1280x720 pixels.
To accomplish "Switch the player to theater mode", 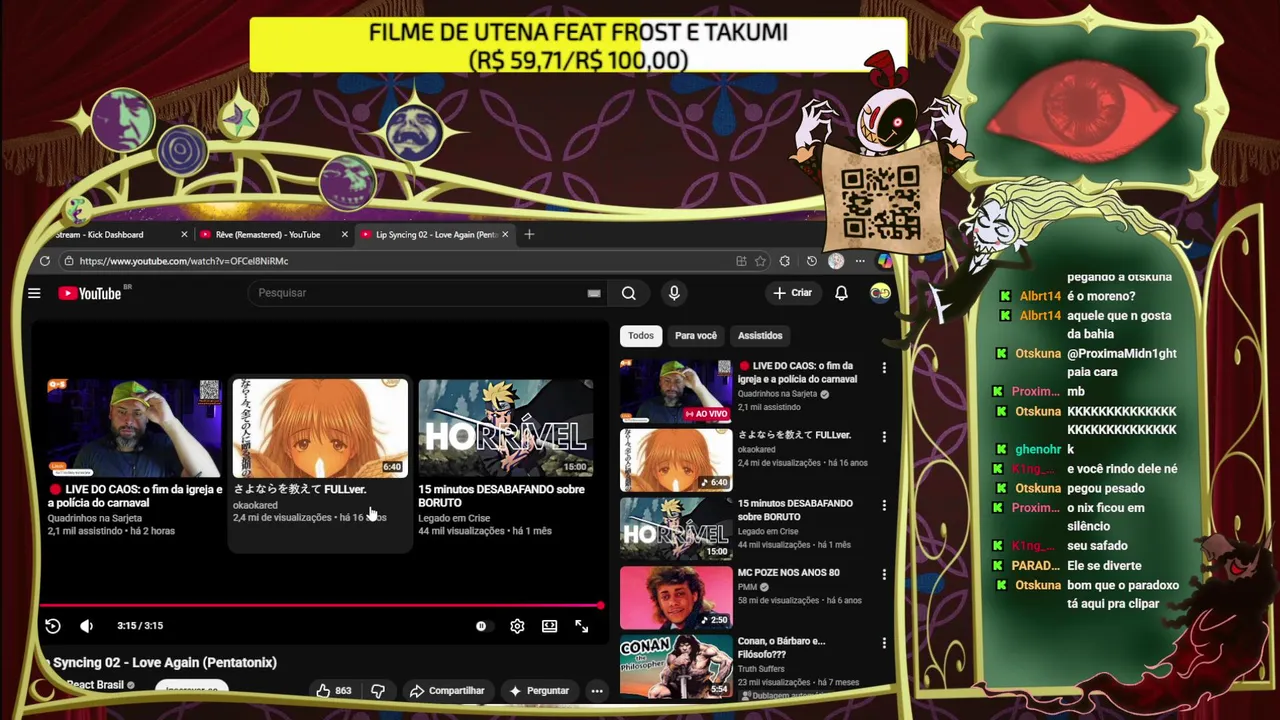I will (549, 626).
